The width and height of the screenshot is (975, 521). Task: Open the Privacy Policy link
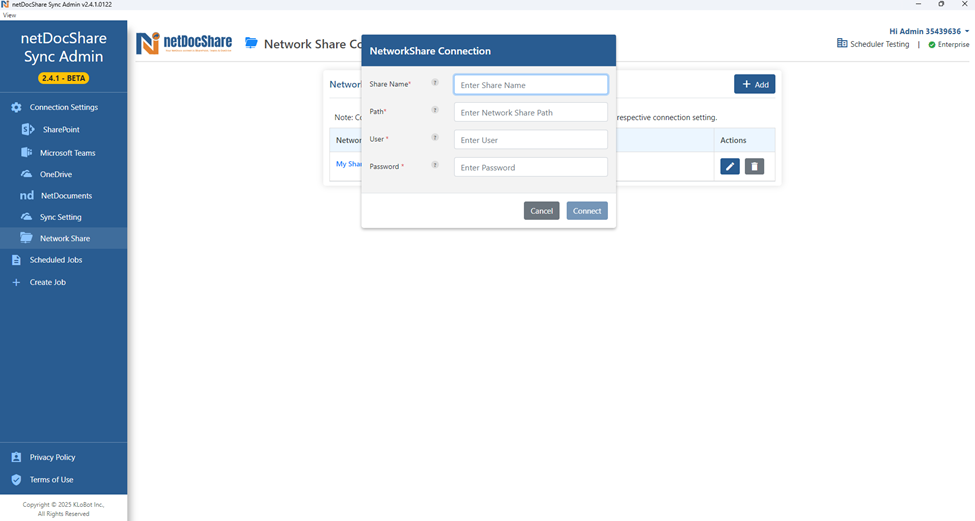pos(52,457)
